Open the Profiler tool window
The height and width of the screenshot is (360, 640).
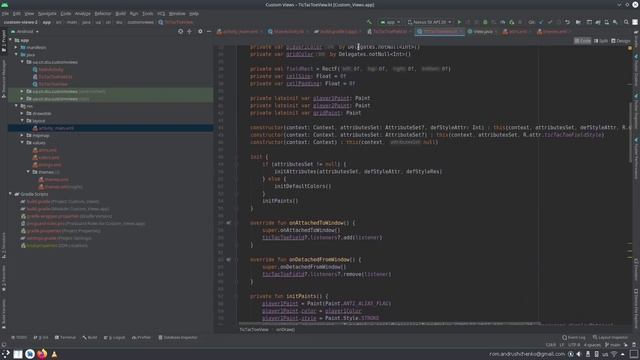coord(141,338)
